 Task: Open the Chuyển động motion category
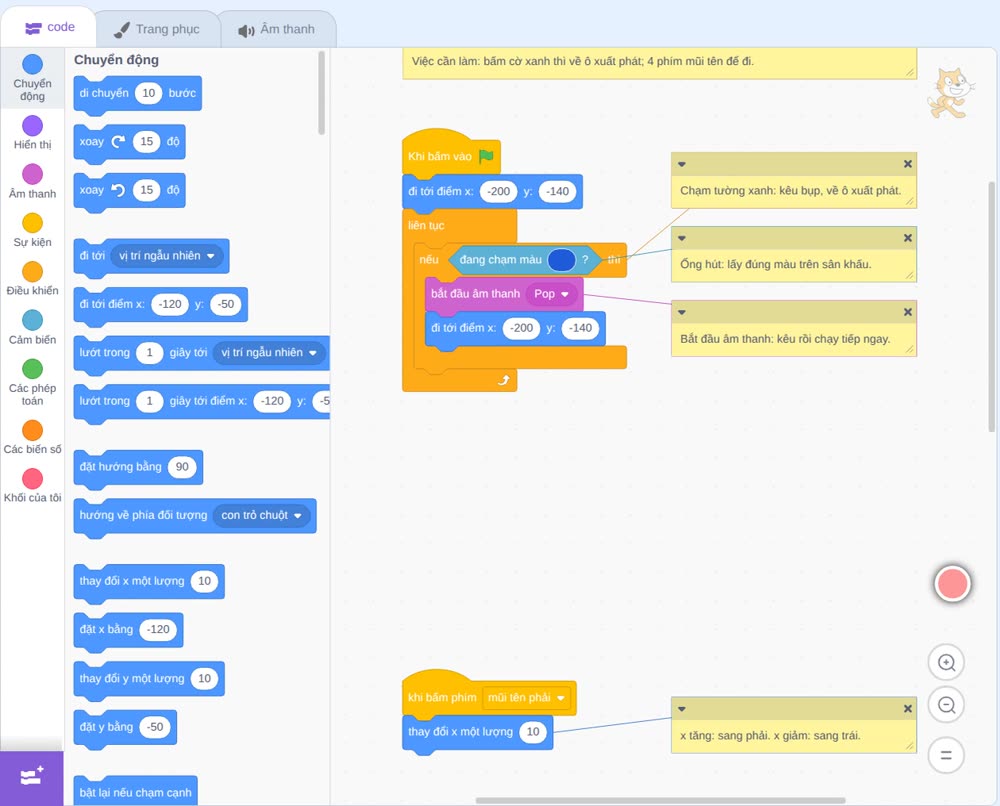(32, 78)
